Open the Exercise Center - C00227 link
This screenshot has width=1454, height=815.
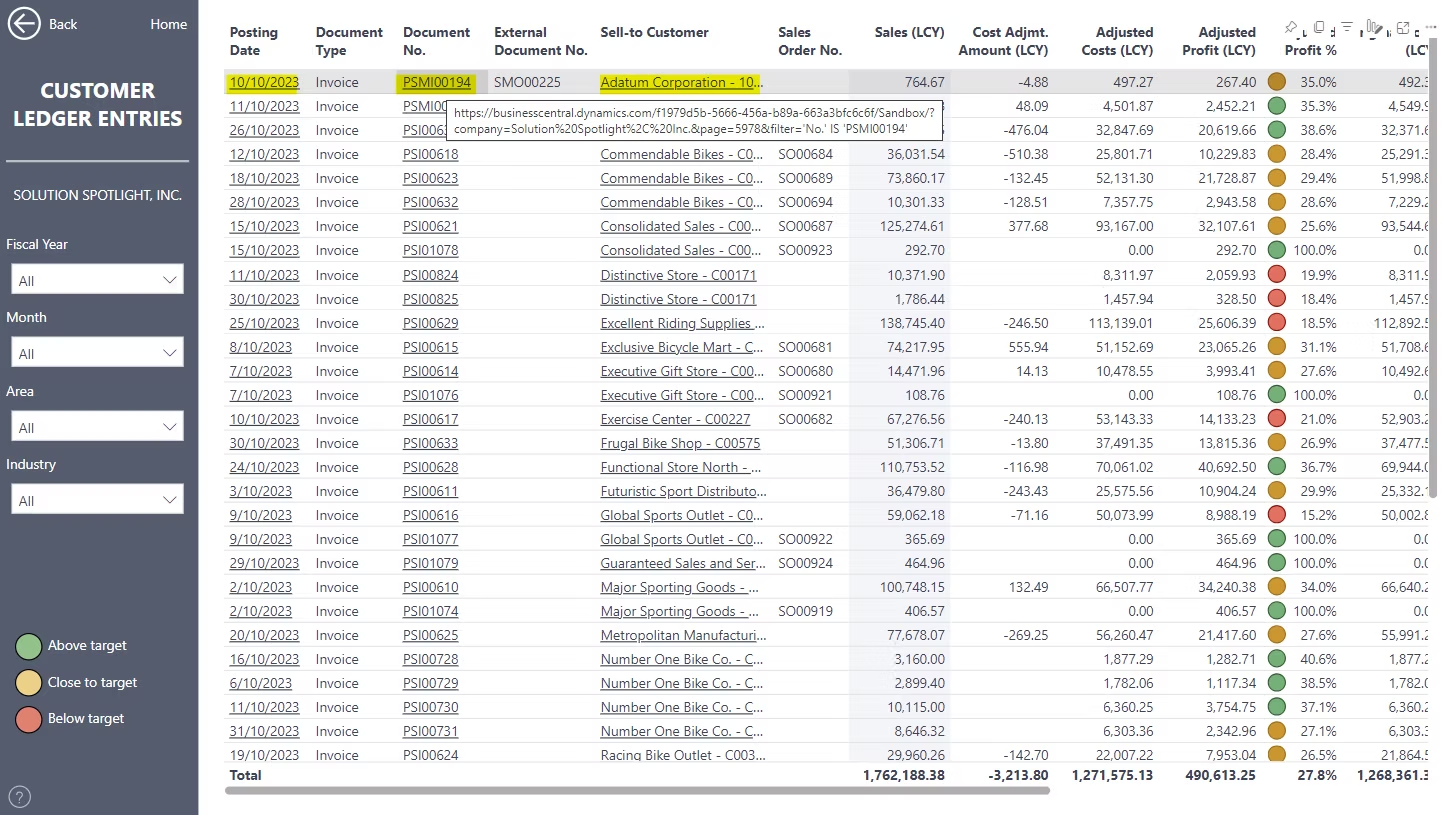675,419
